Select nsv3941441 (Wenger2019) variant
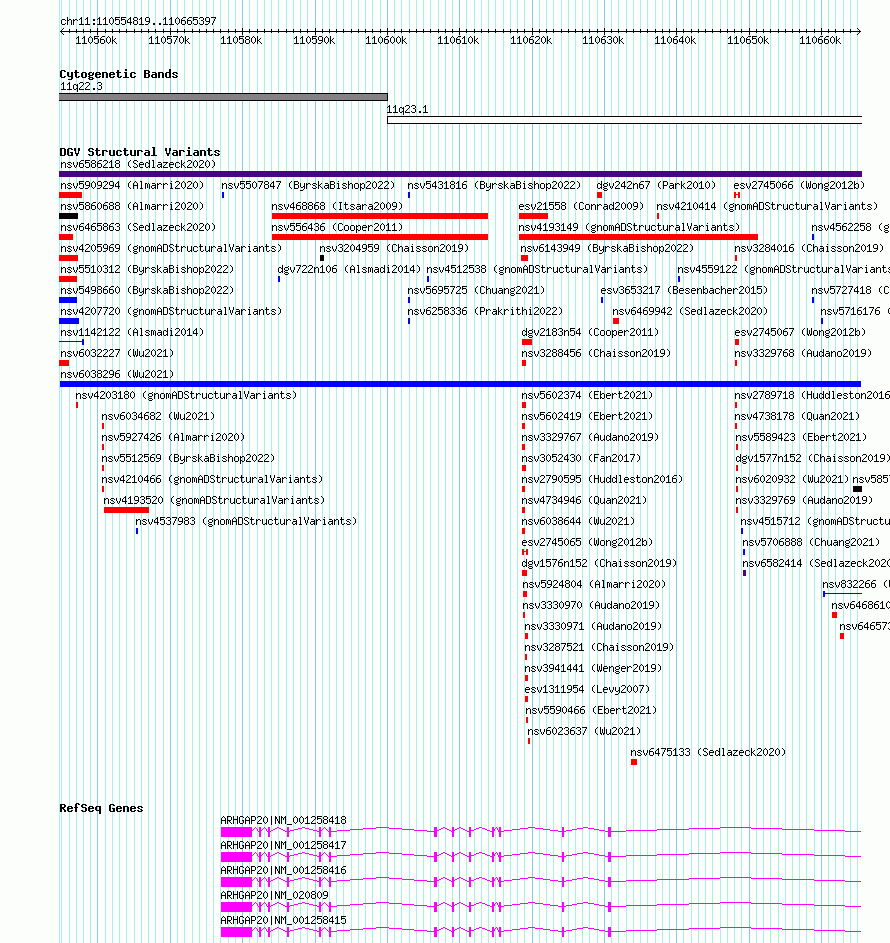Image resolution: width=890 pixels, height=943 pixels. pyautogui.click(x=593, y=669)
